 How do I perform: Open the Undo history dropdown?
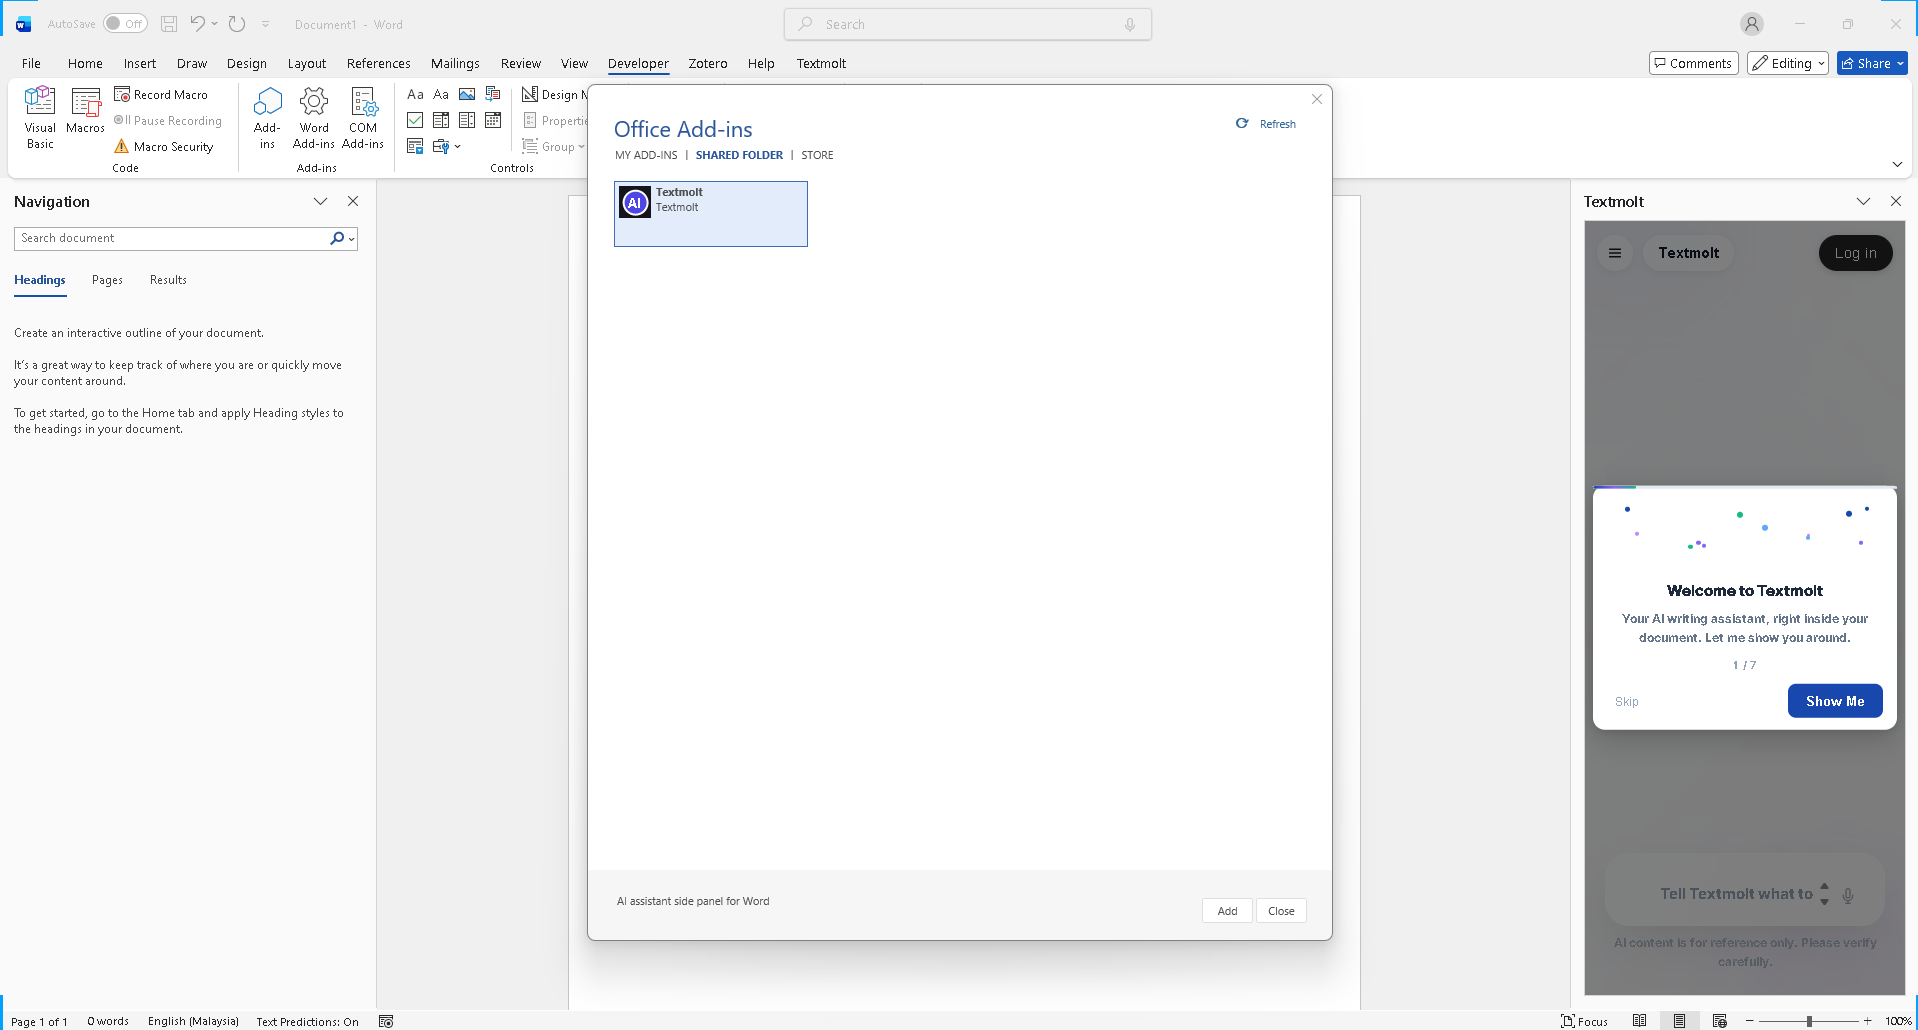point(214,24)
